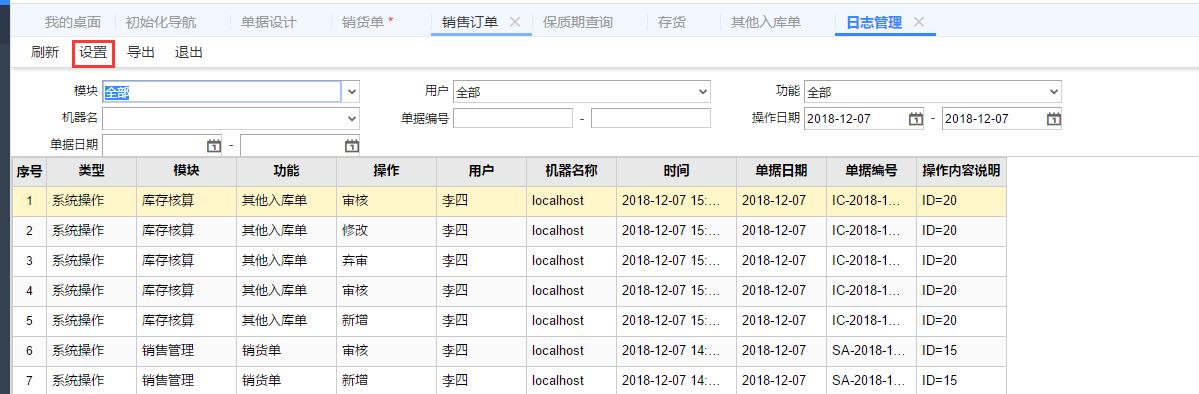This screenshot has height=394, width=1199.
Task: Sort by the 操作内容说明 column header
Action: pos(961,171)
